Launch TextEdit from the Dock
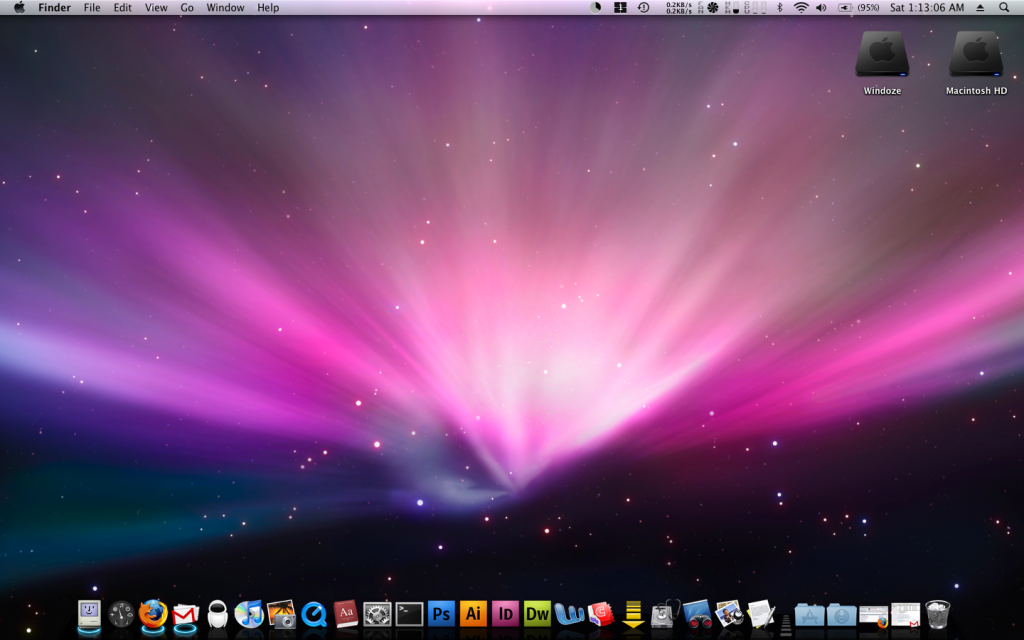The height and width of the screenshot is (640, 1024). point(761,615)
